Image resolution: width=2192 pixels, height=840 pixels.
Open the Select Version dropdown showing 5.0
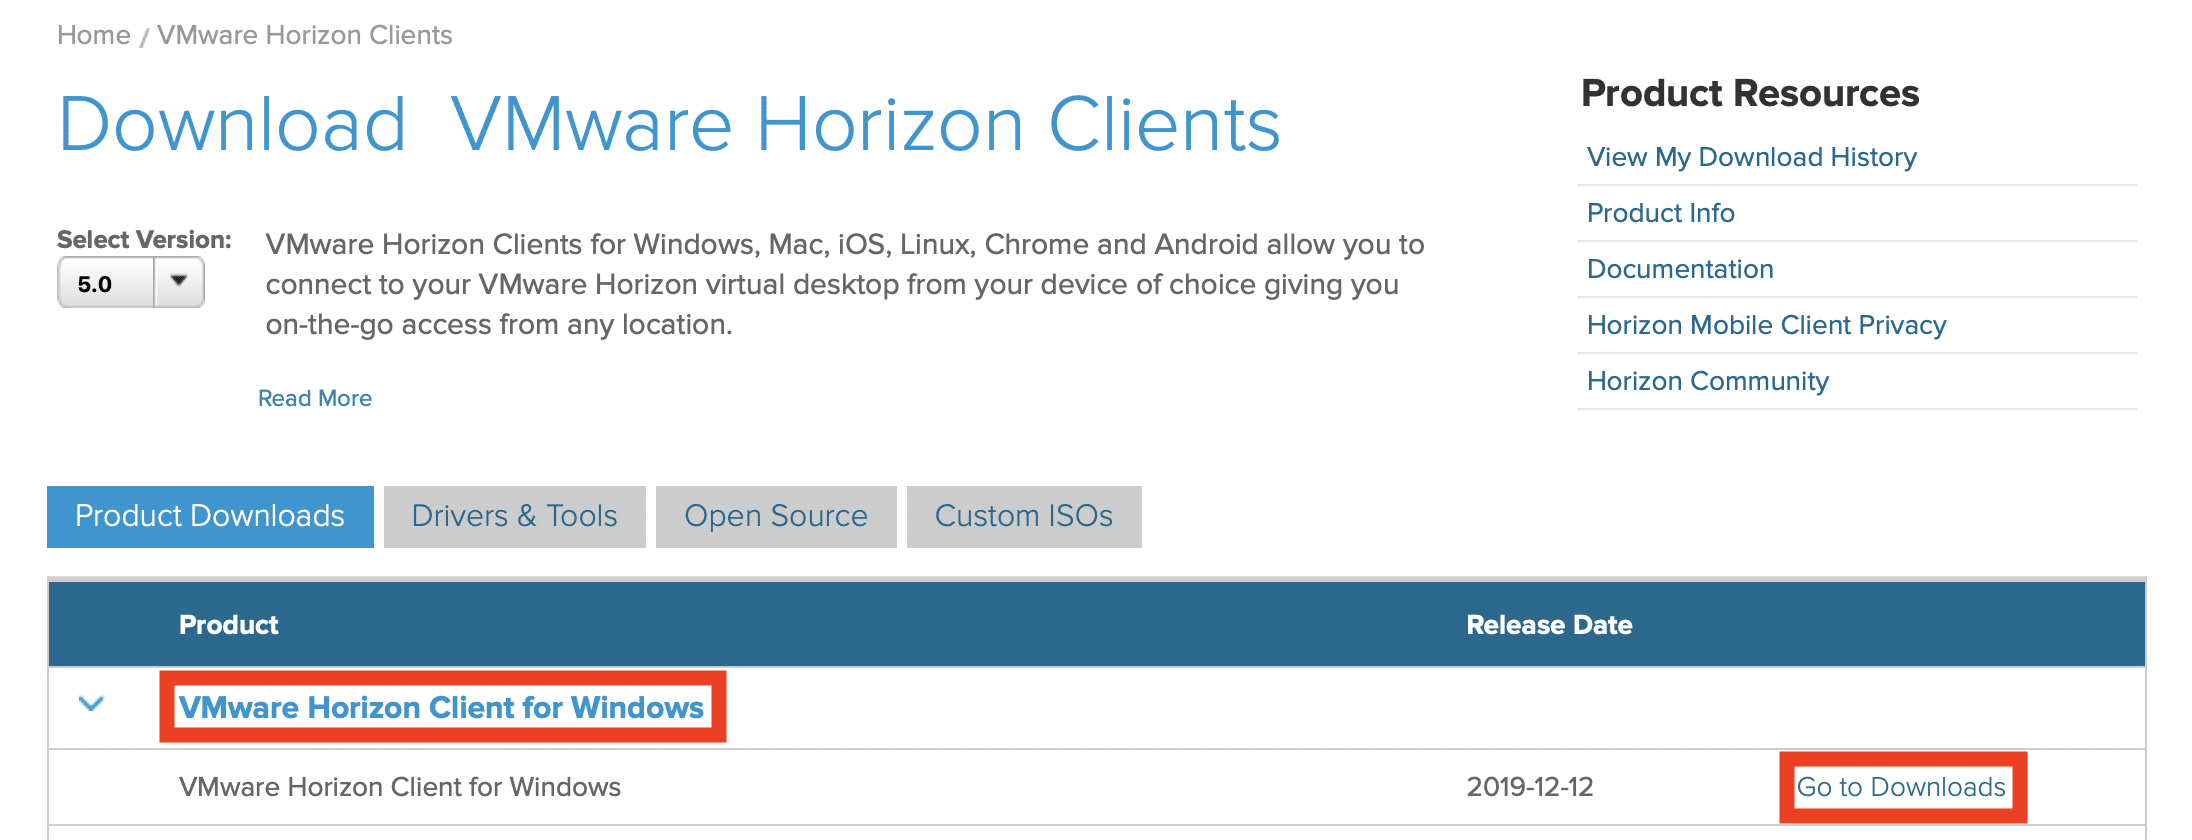(130, 283)
